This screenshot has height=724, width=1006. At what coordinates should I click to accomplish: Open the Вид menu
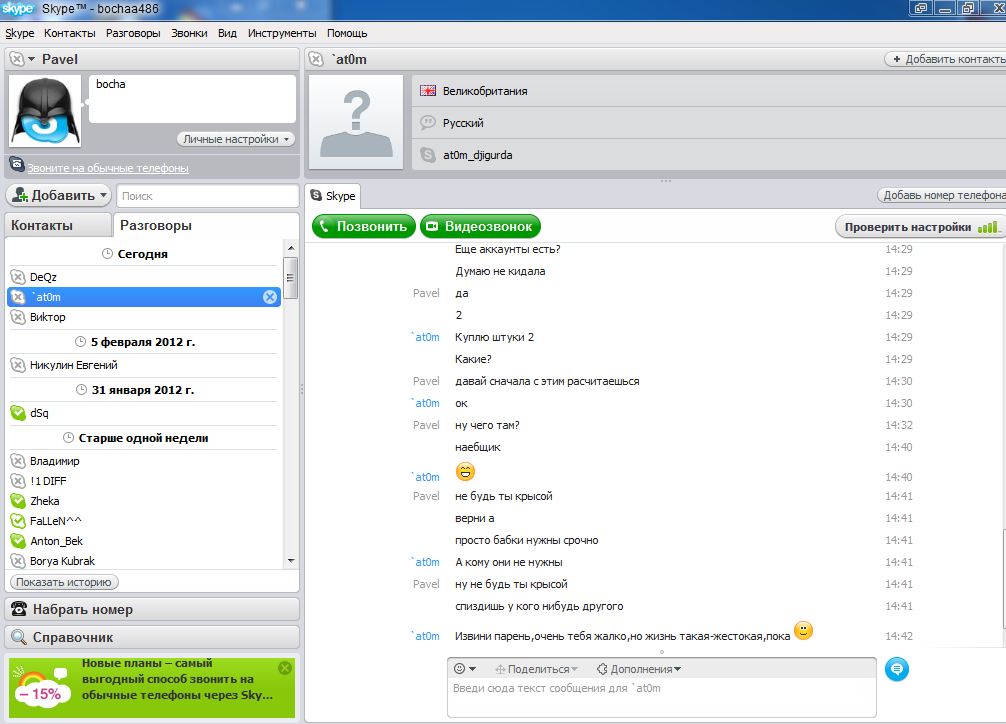227,33
